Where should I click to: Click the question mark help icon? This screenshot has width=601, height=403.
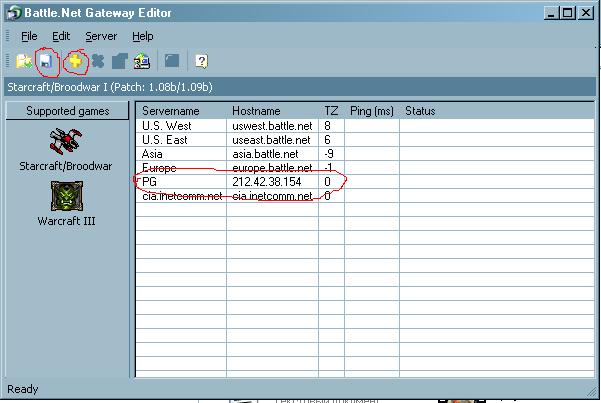pos(201,61)
